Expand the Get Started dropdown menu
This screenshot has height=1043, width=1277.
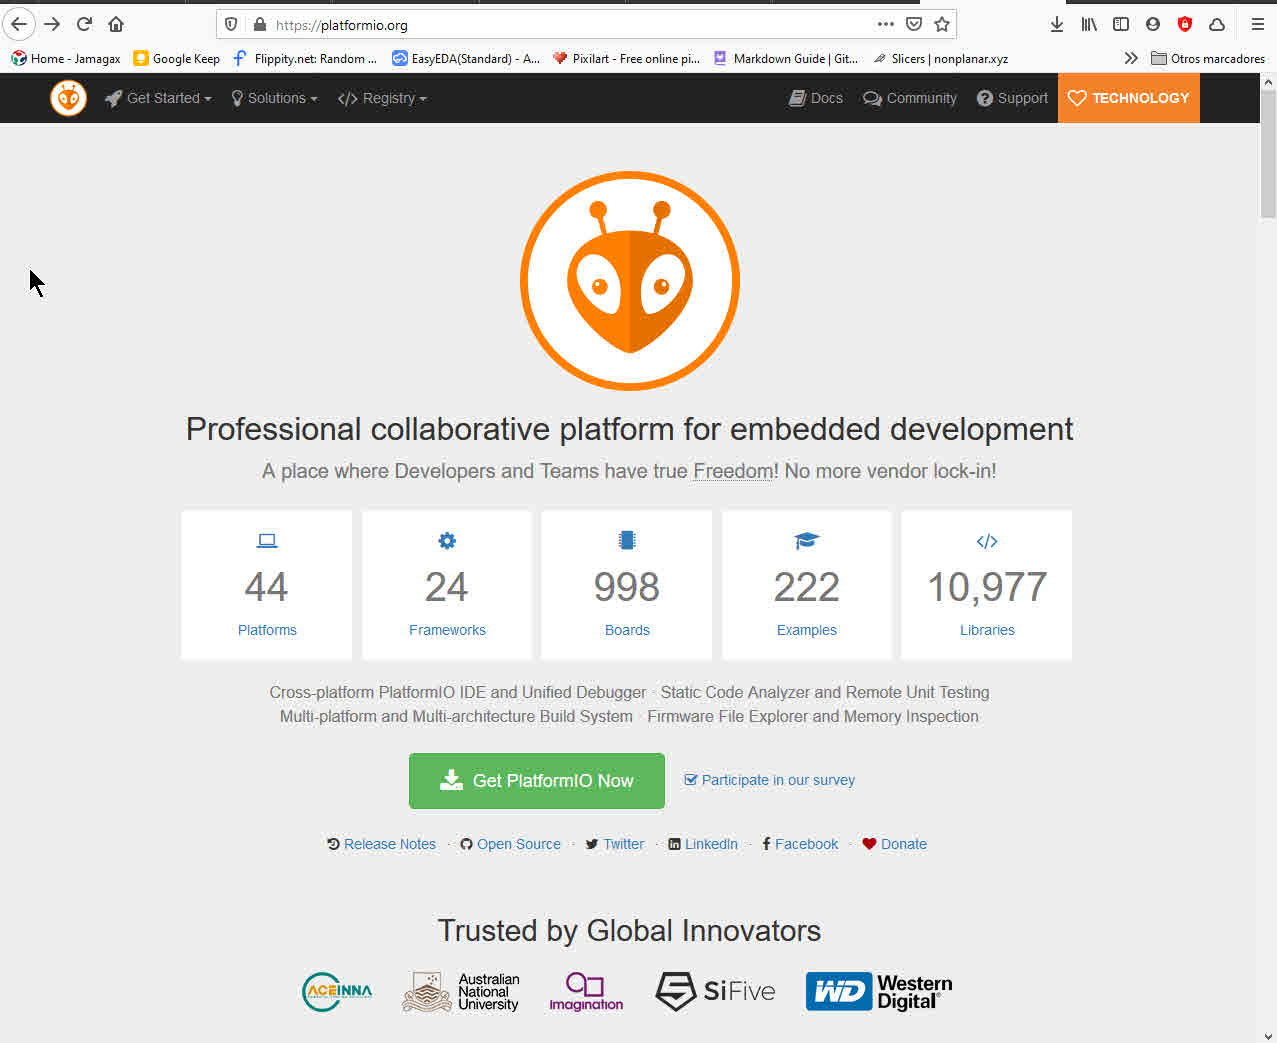[159, 98]
